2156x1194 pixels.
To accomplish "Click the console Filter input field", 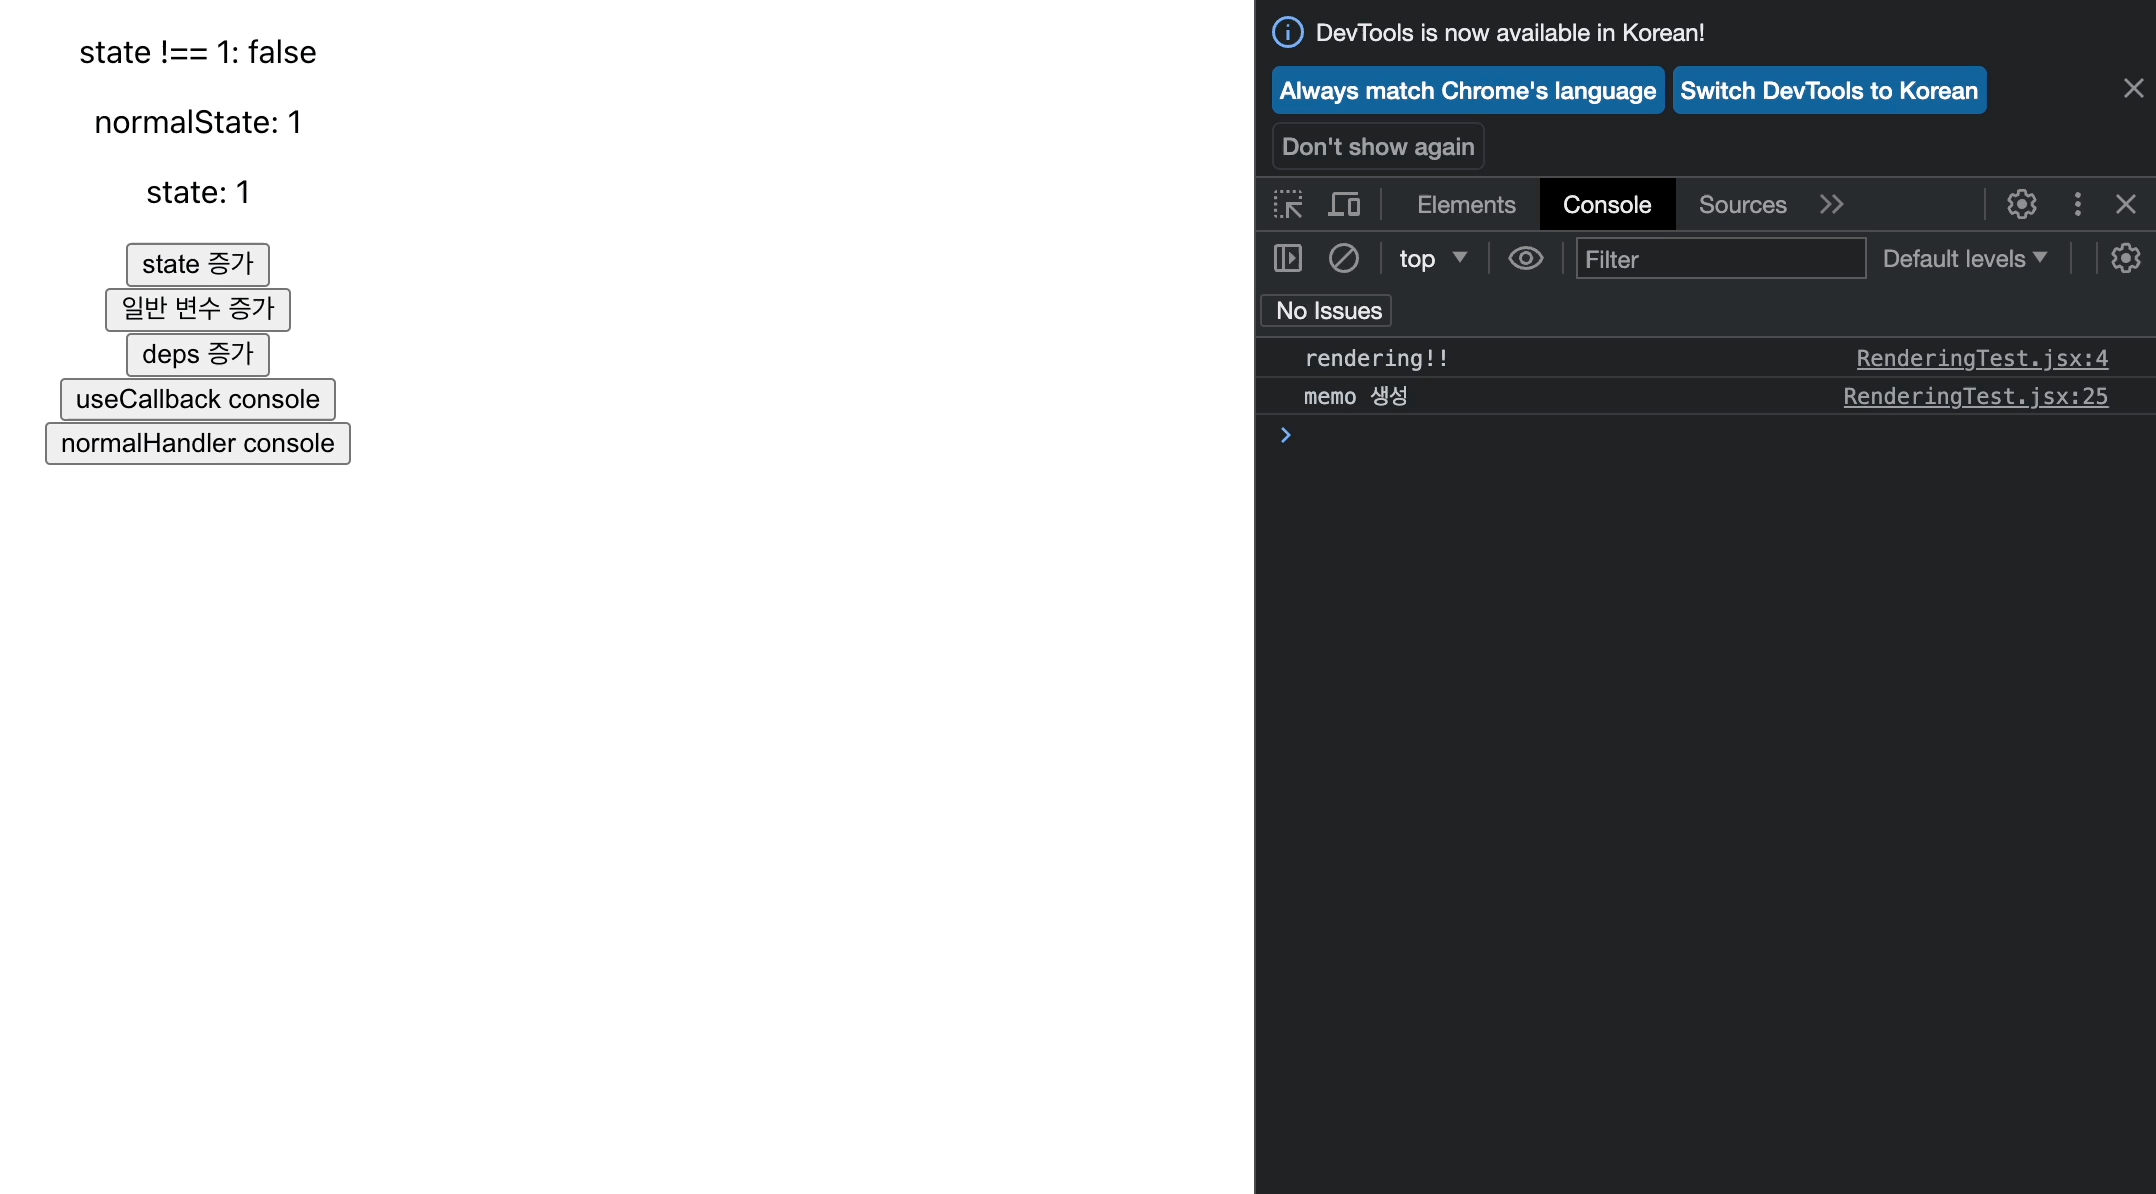I will (x=1720, y=259).
